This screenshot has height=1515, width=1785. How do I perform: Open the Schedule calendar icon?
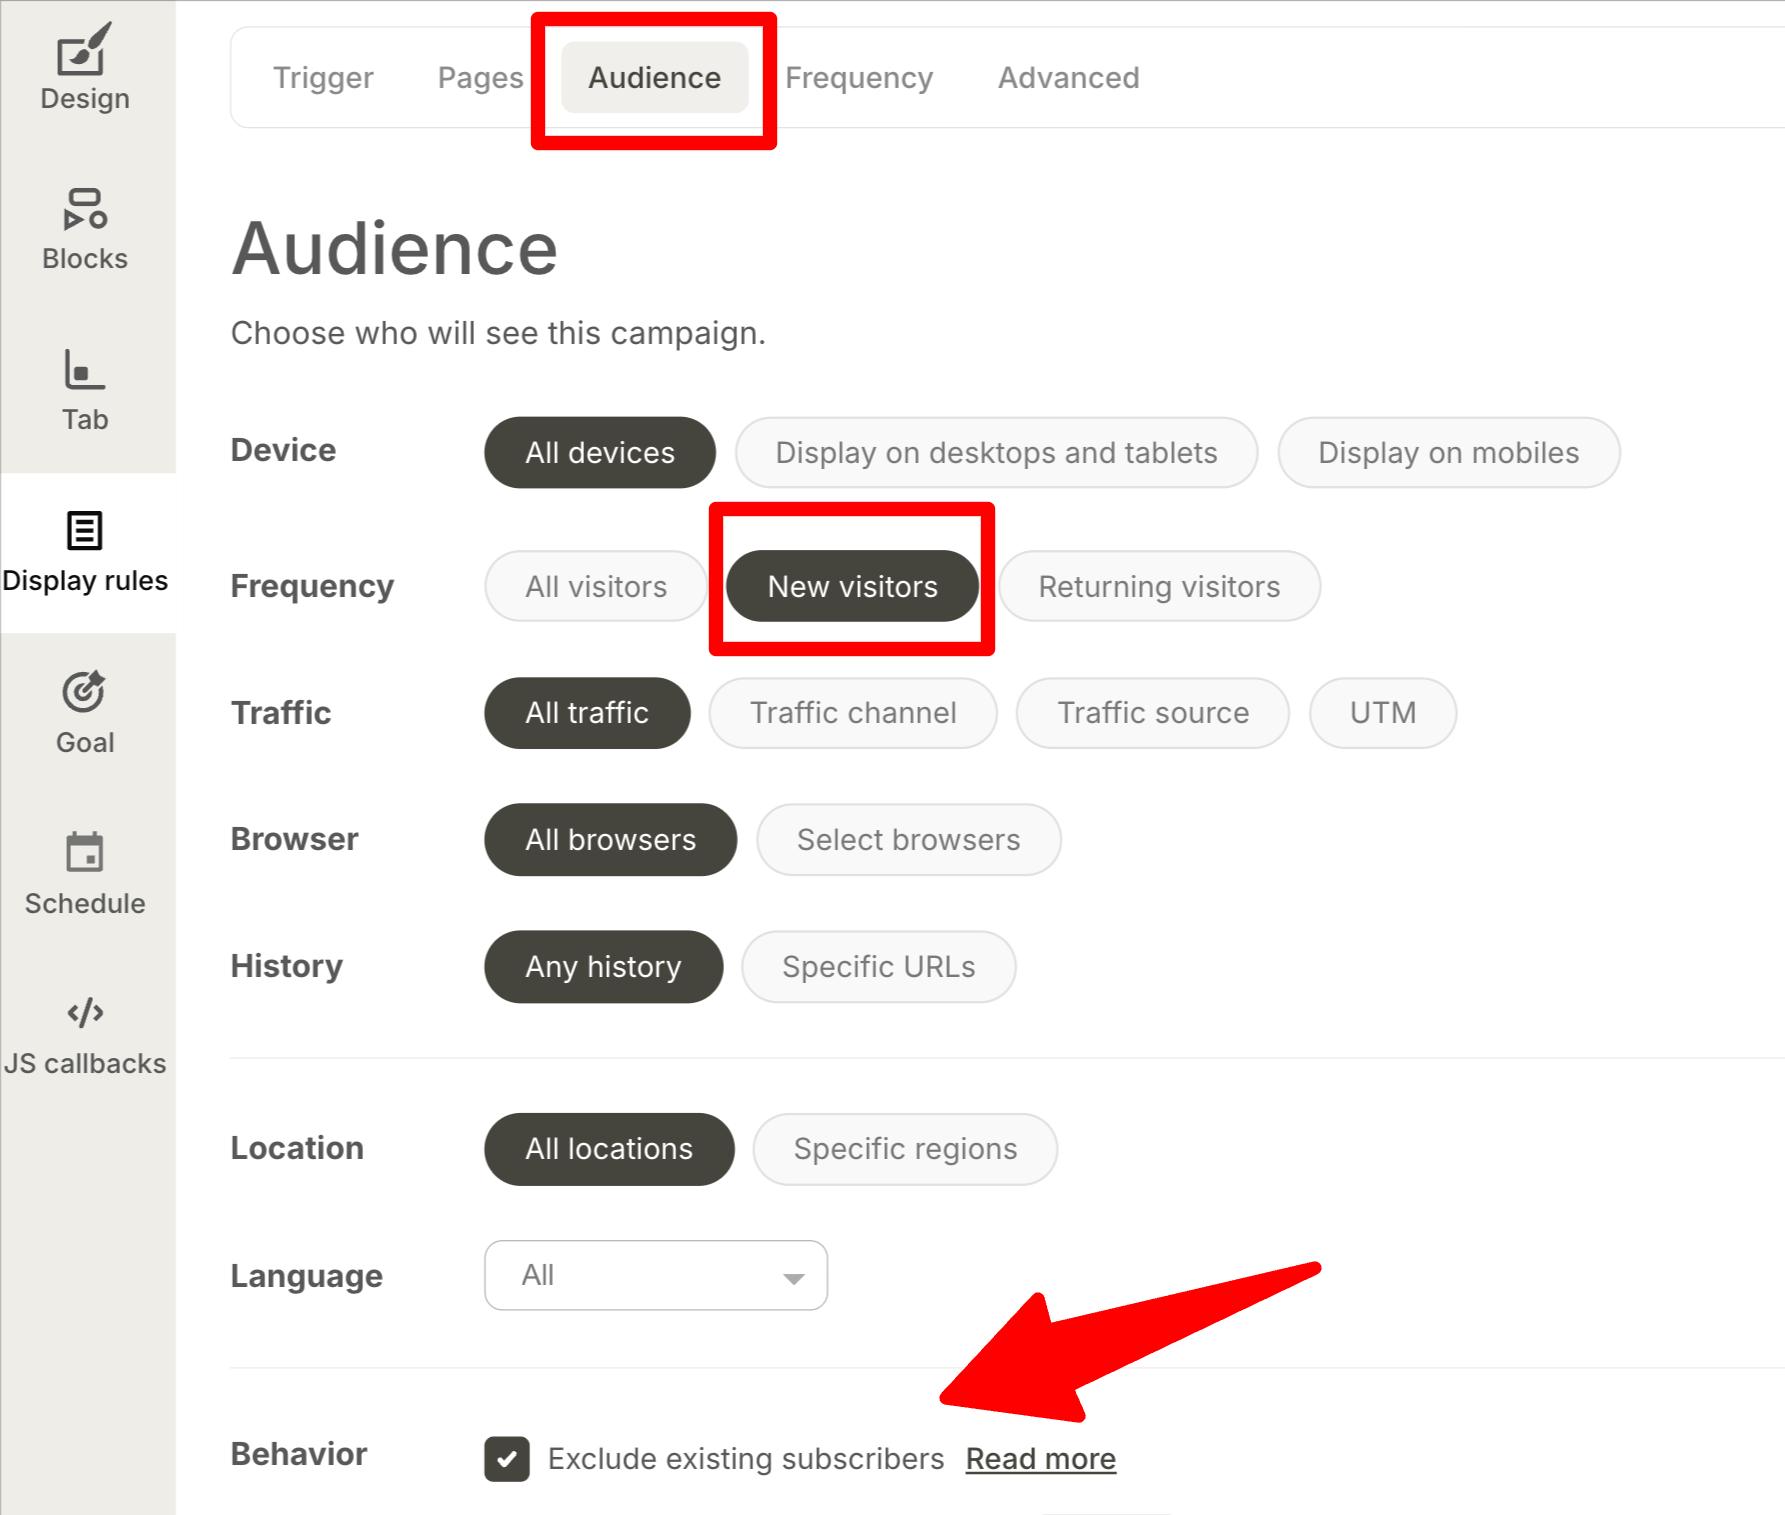(84, 853)
